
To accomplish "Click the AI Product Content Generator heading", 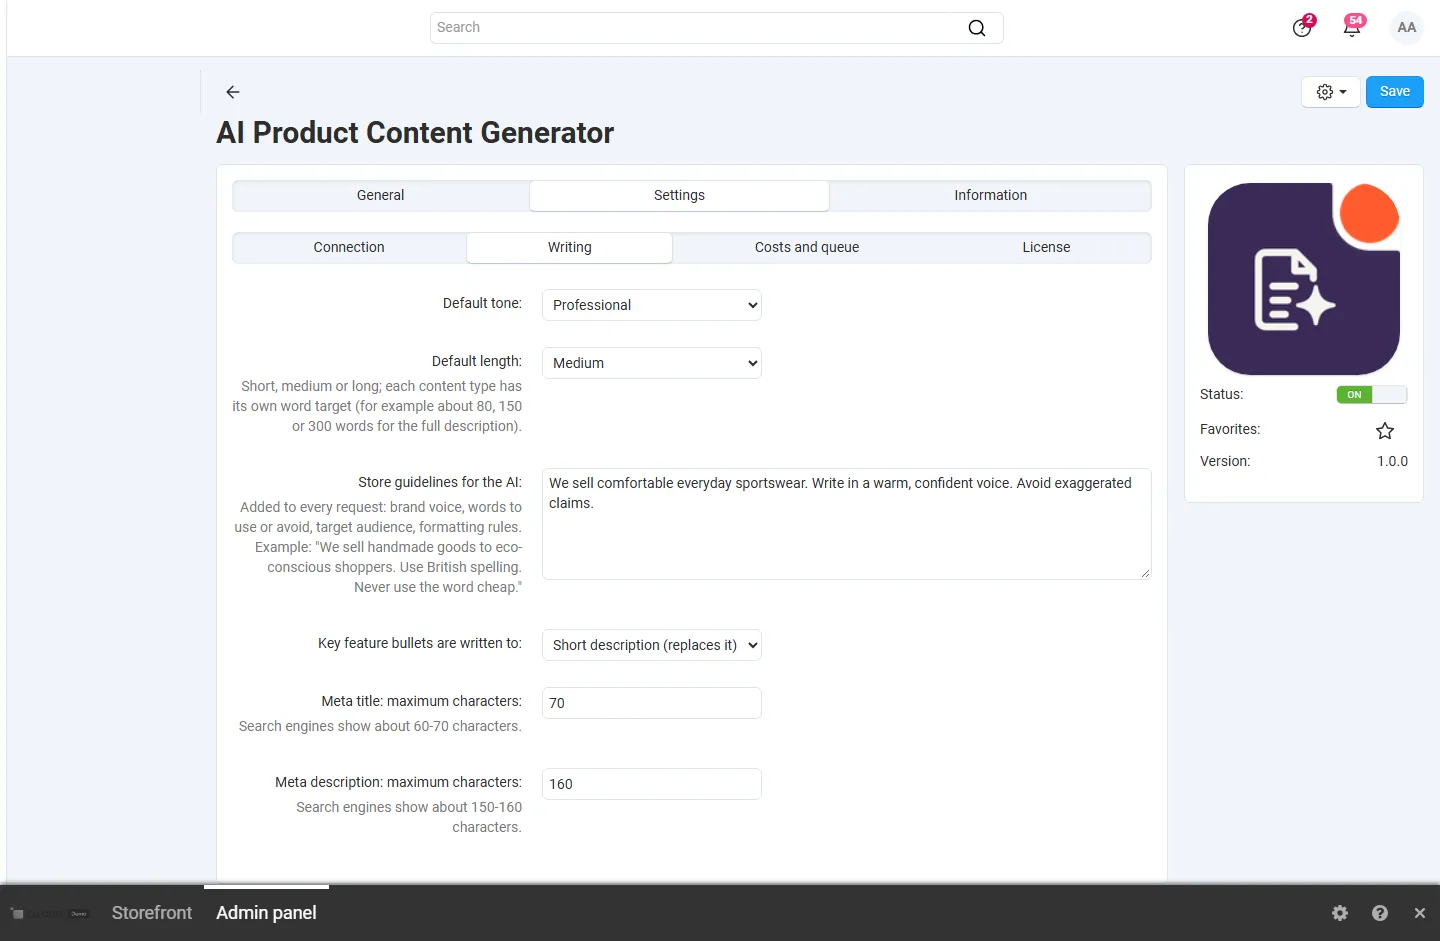I will point(415,133).
